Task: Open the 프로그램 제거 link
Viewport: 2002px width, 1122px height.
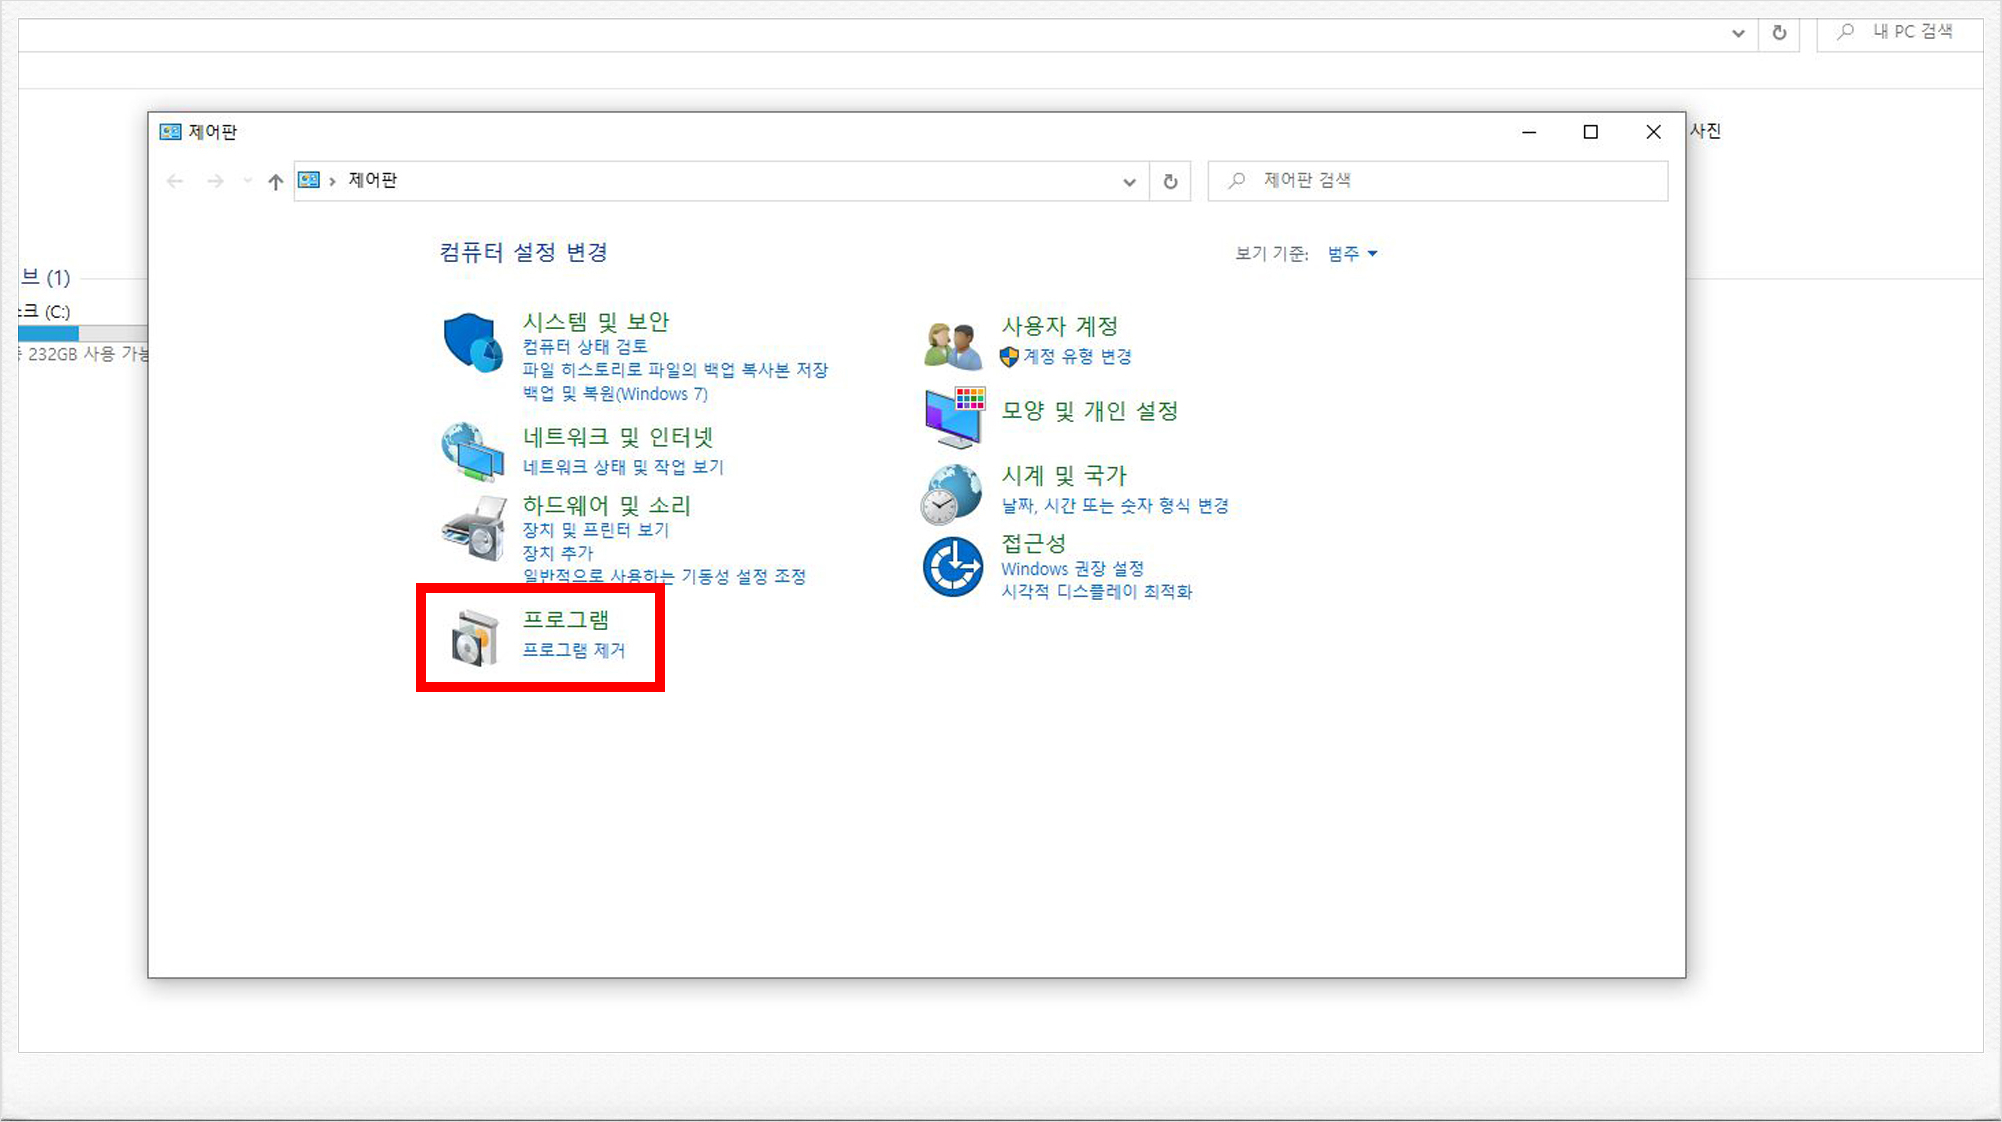Action: 573,650
